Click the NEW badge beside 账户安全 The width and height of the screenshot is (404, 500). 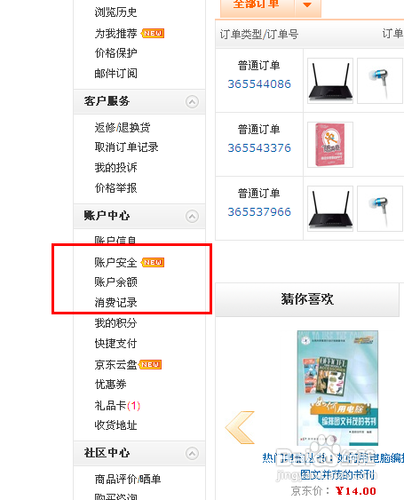(153, 262)
